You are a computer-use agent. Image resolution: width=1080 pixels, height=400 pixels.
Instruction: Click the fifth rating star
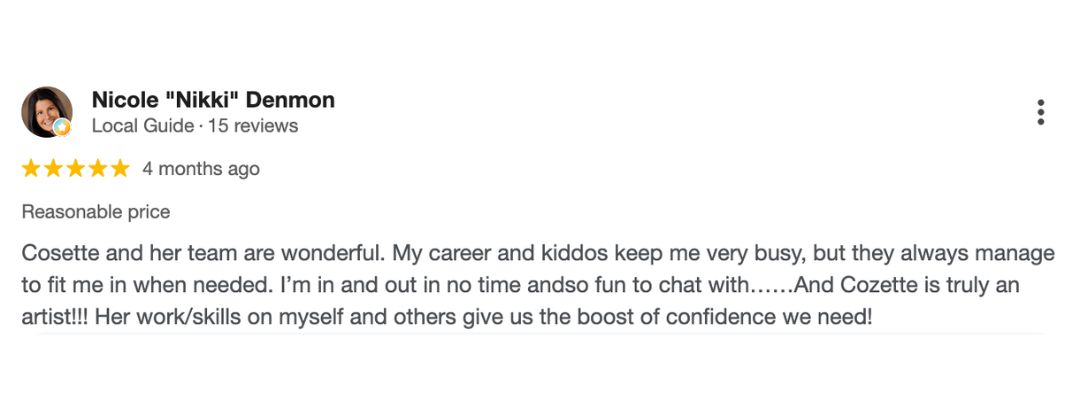119,169
